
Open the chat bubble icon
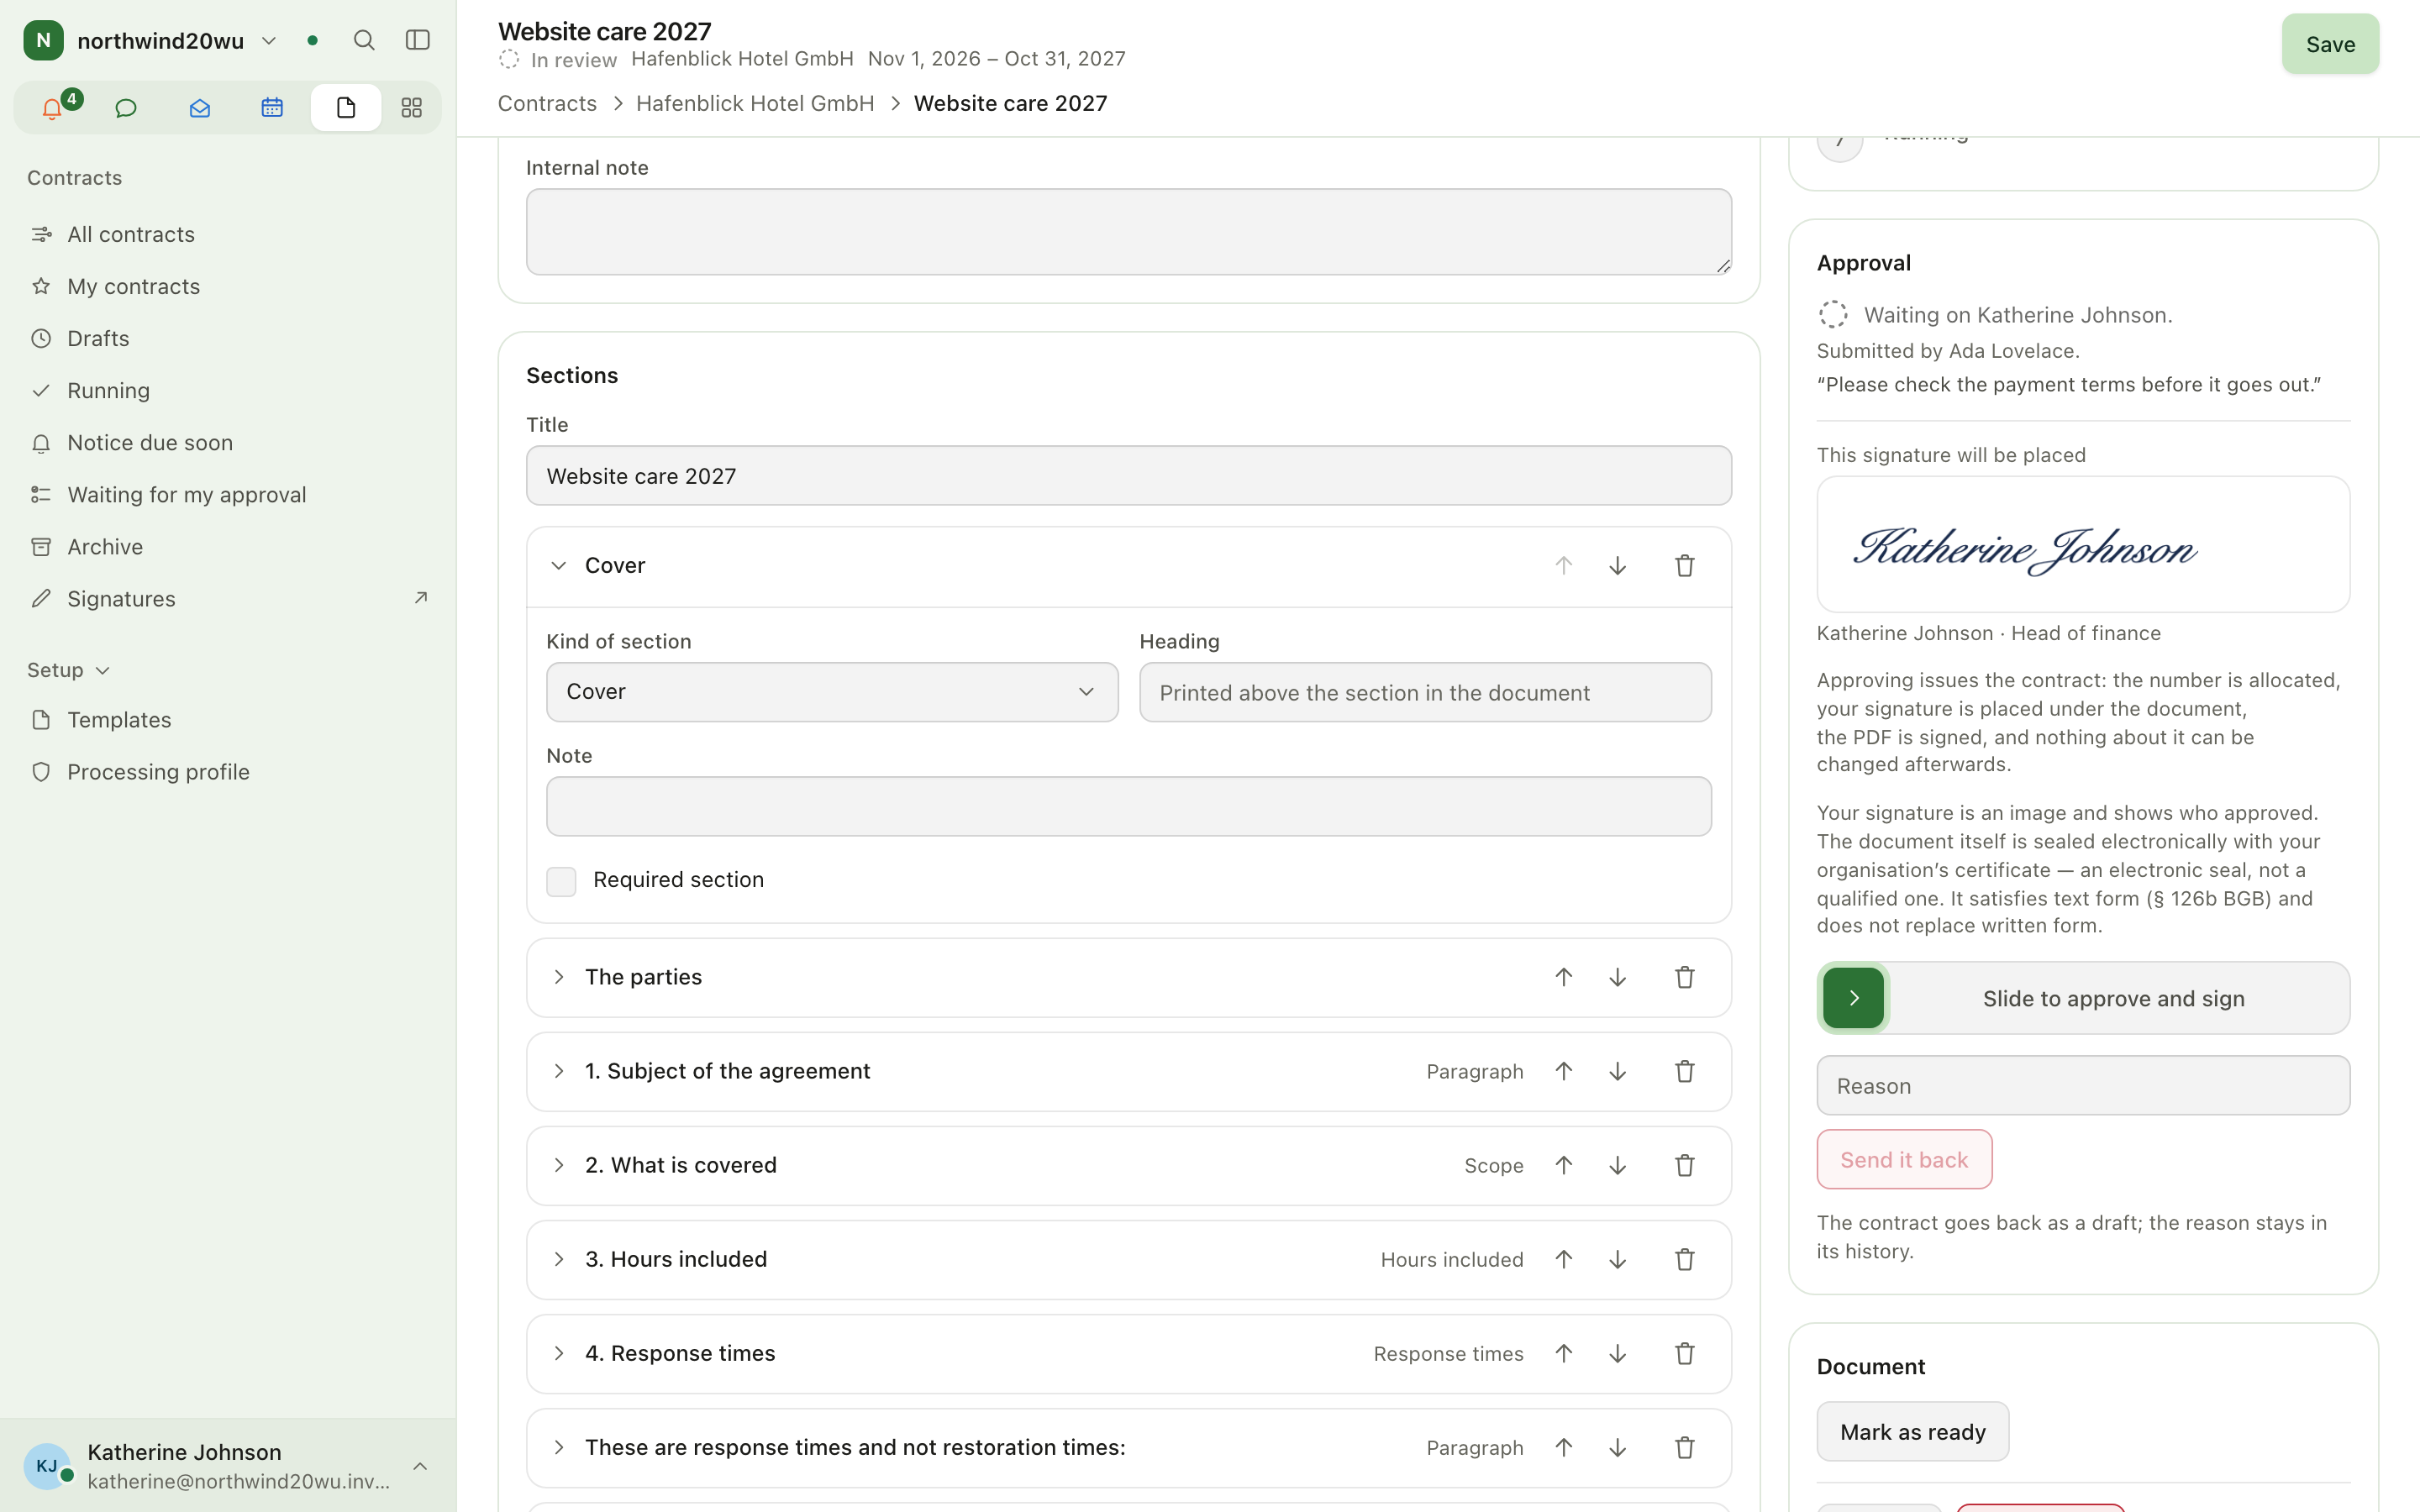coord(126,108)
